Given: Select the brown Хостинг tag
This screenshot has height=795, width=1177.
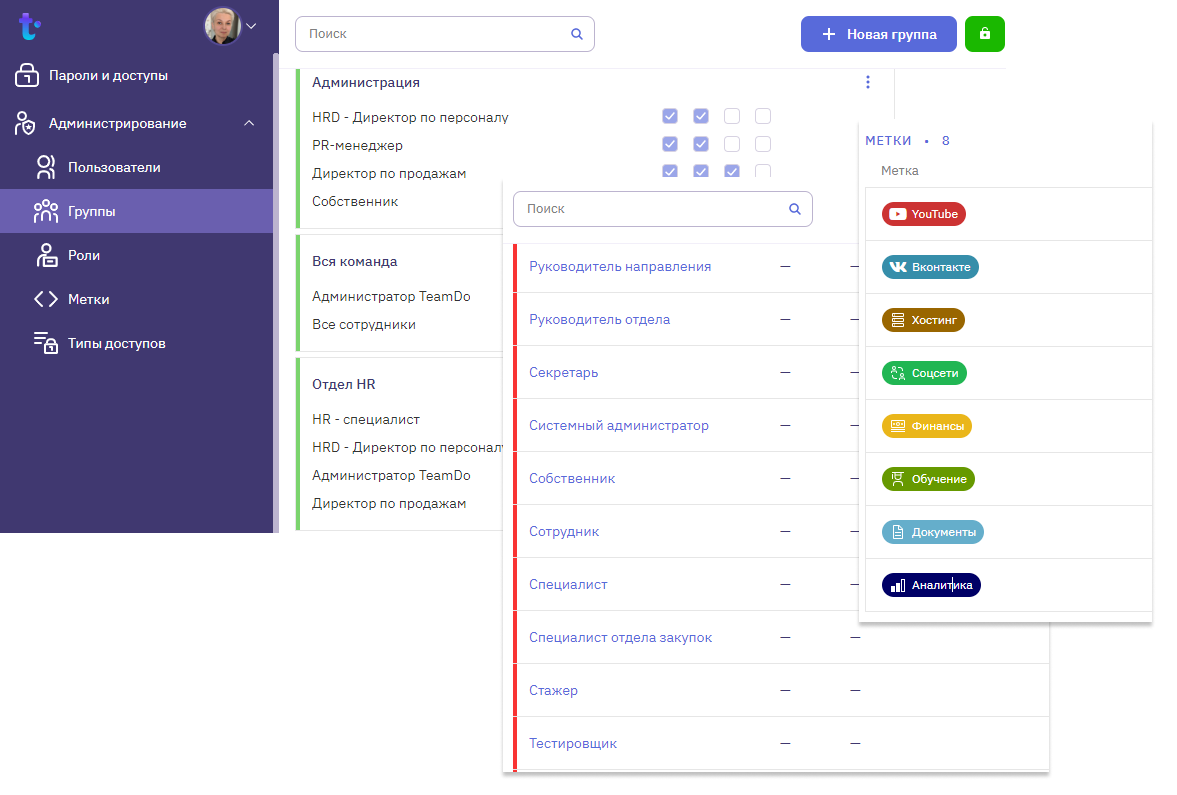Looking at the screenshot, I should tap(923, 320).
